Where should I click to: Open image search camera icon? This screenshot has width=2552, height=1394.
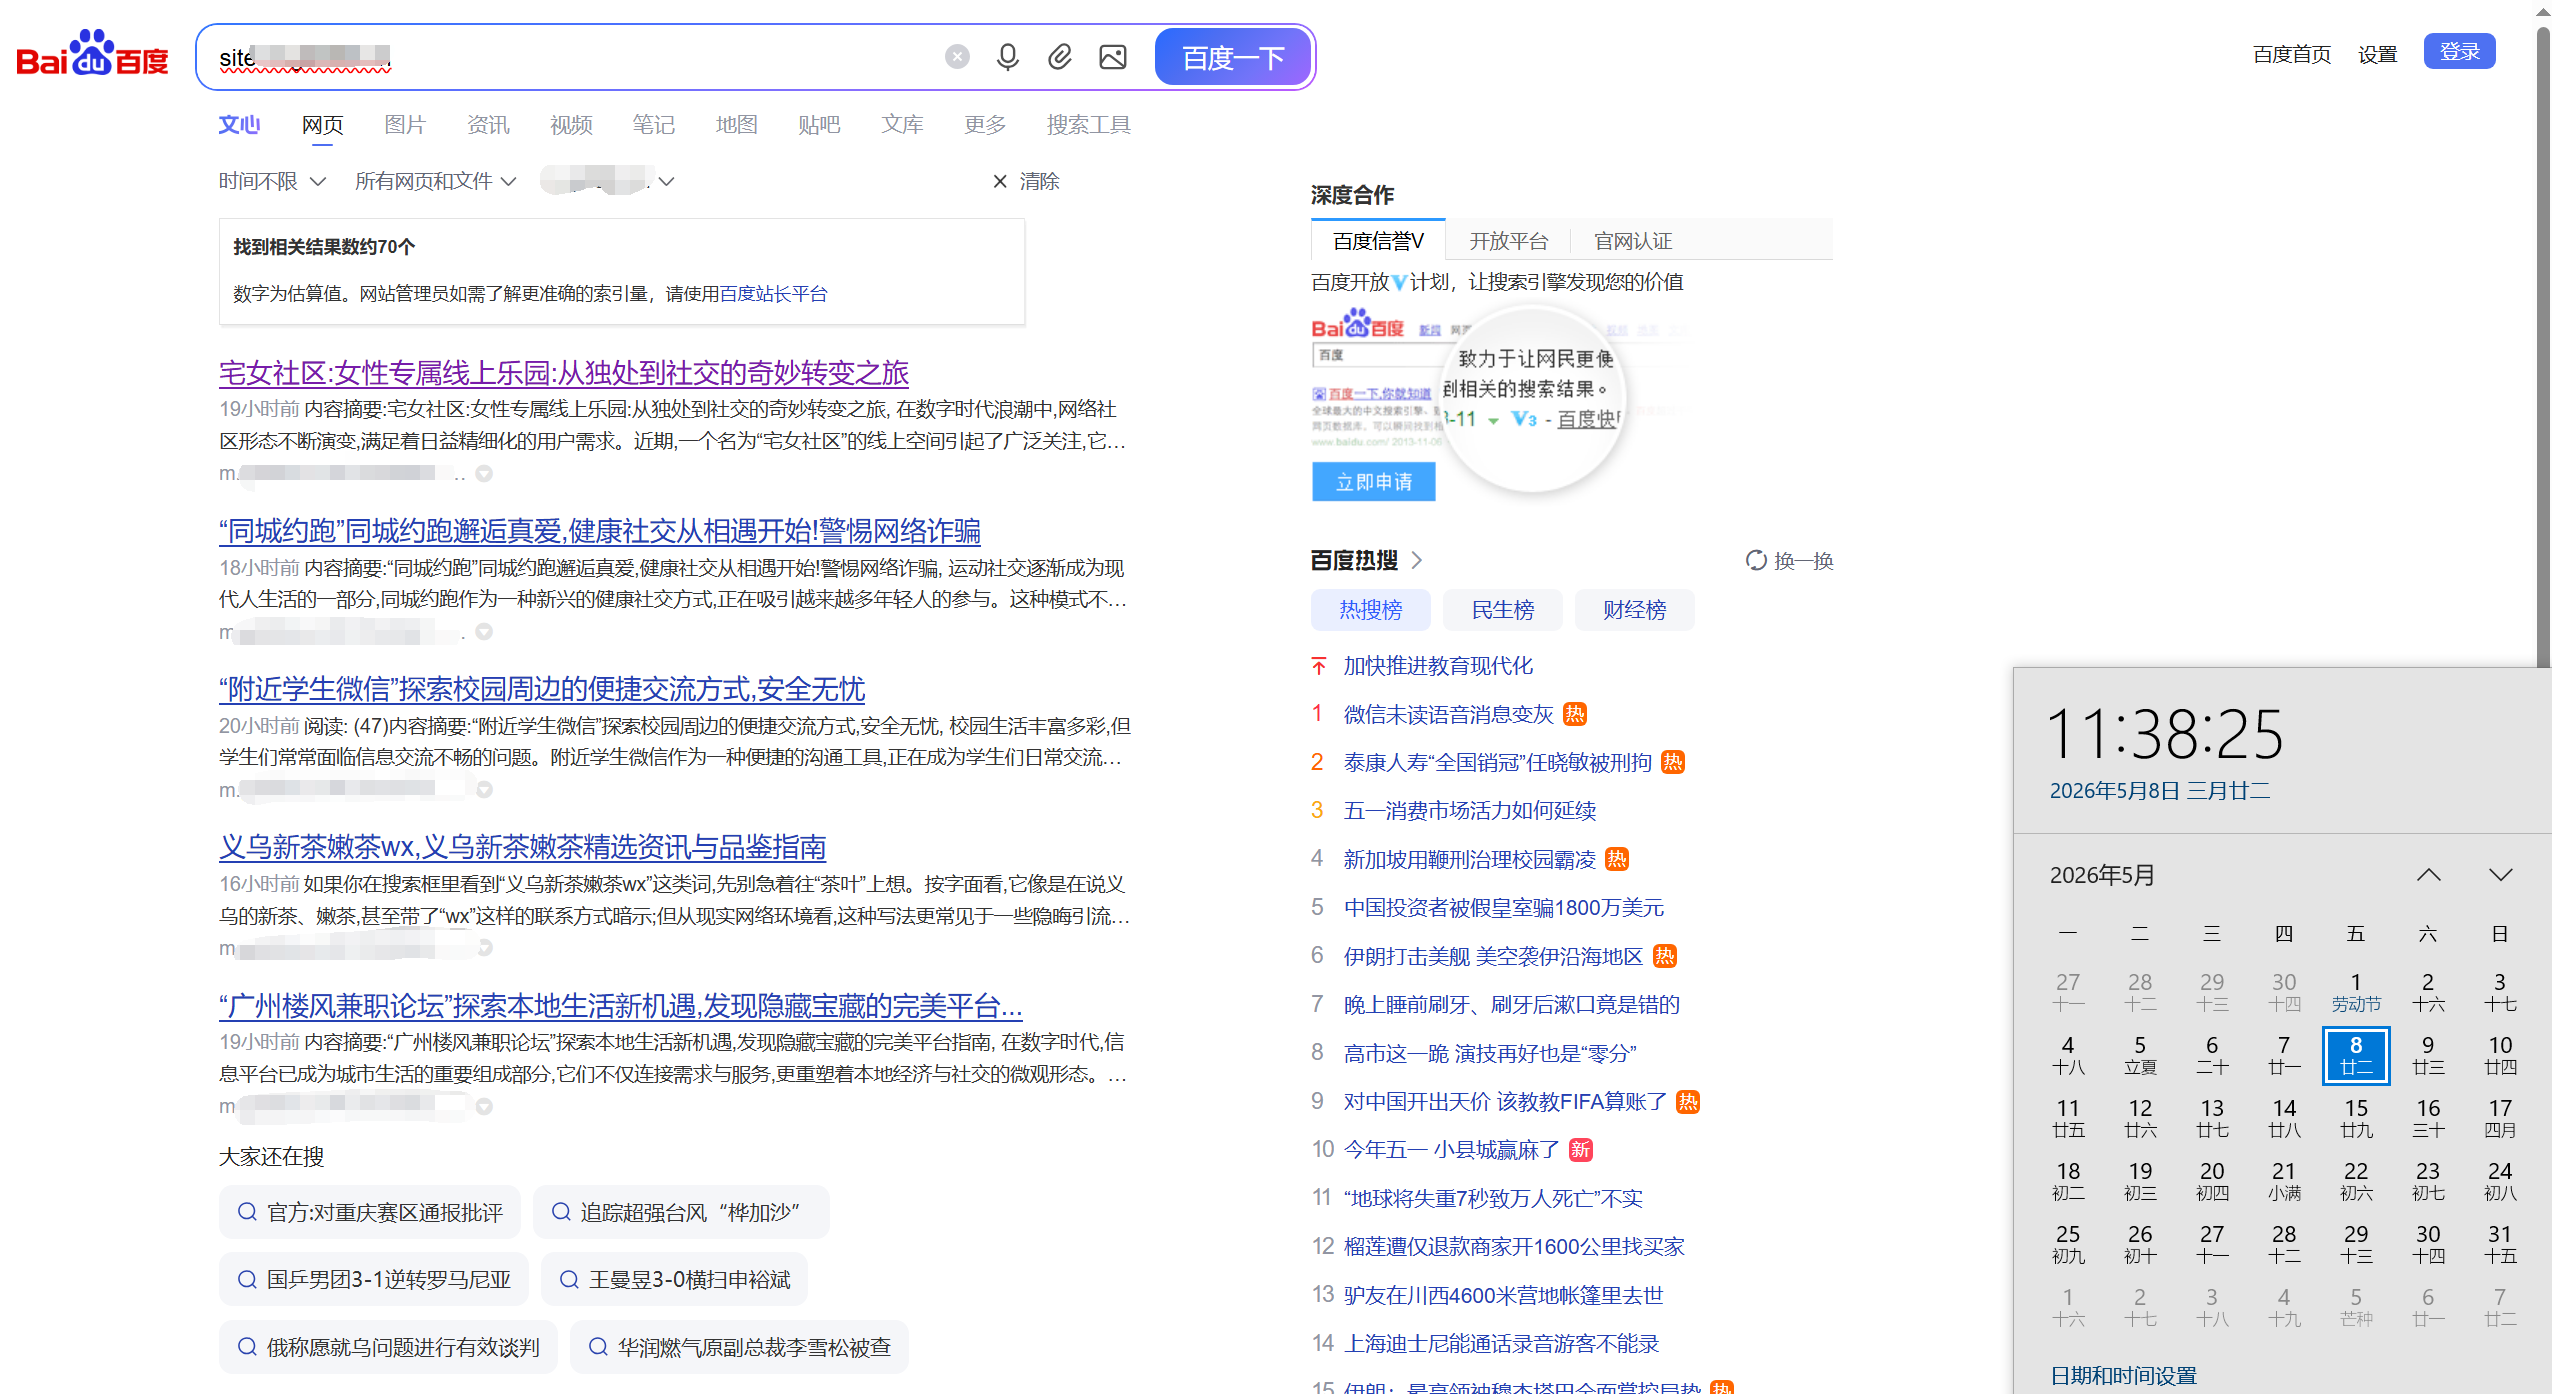[x=1113, y=57]
